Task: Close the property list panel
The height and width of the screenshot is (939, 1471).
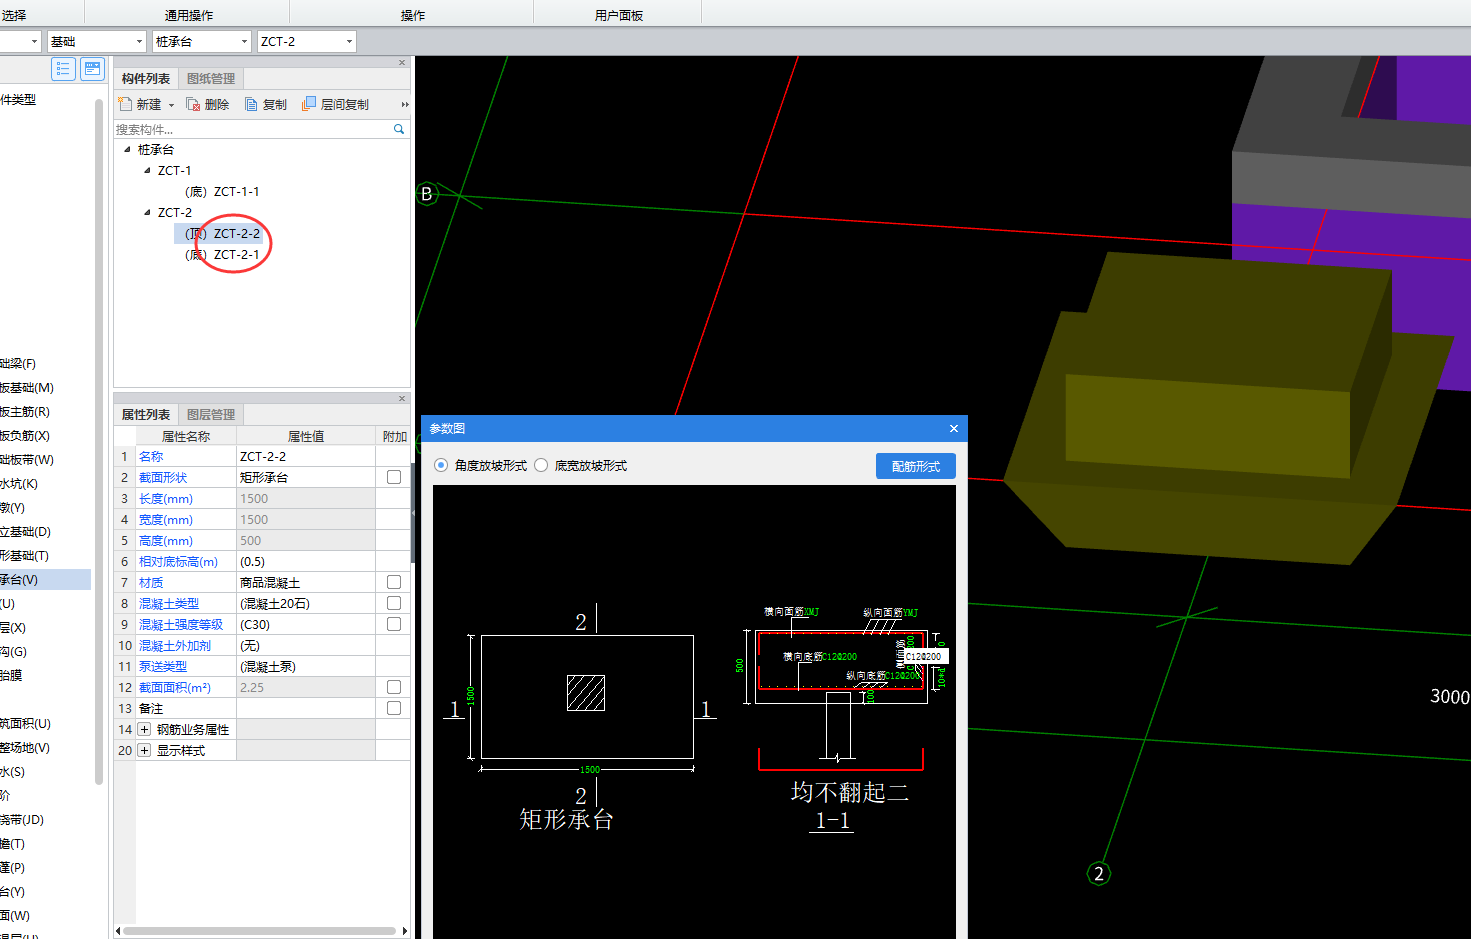Action: [x=402, y=398]
